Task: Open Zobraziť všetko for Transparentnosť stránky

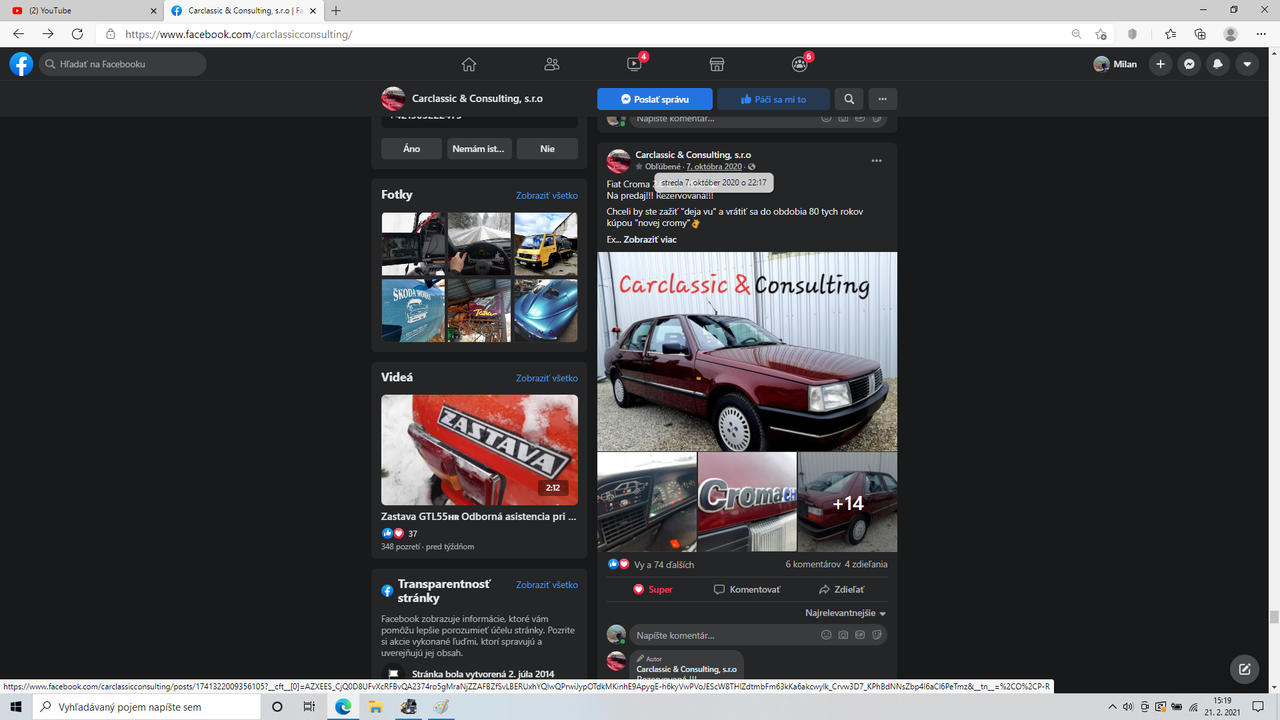Action: pos(547,585)
